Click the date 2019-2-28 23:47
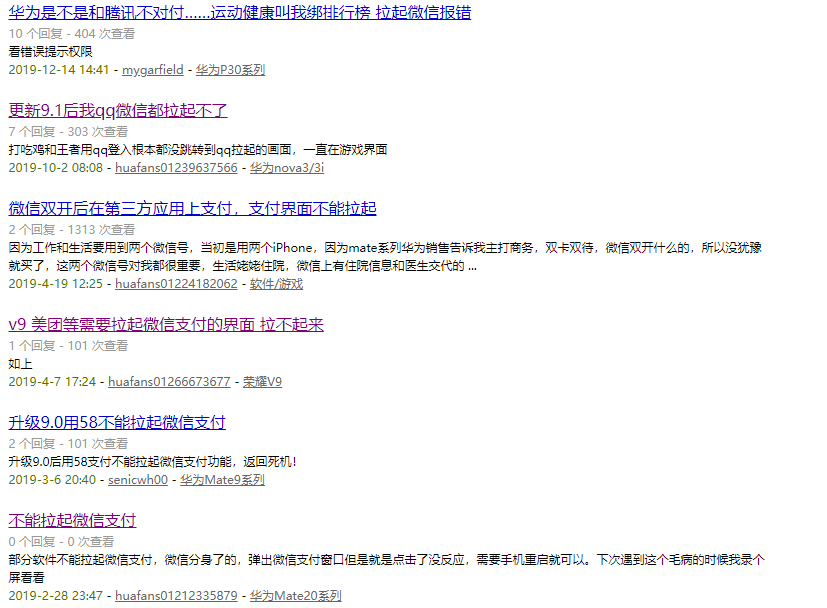 click(x=55, y=596)
